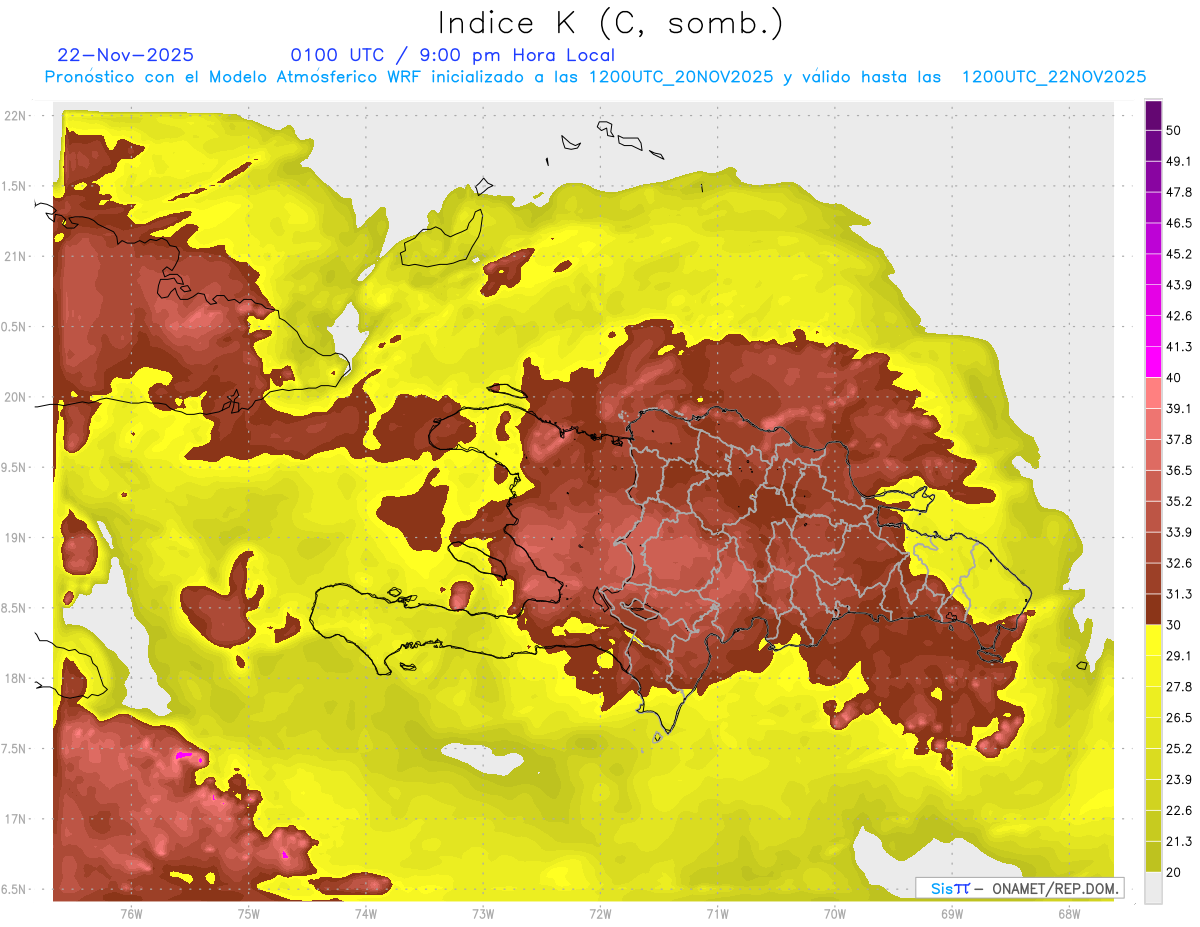1200x927 pixels.
Task: Choose the salmon swatch between 39.1 and 40
Action: 1153,393
